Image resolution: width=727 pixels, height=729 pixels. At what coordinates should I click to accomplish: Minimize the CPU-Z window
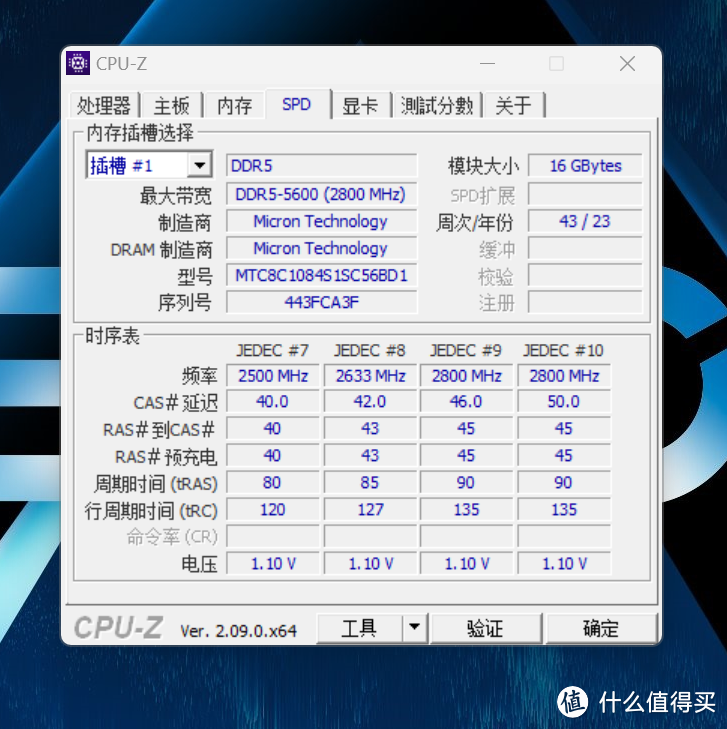click(488, 63)
